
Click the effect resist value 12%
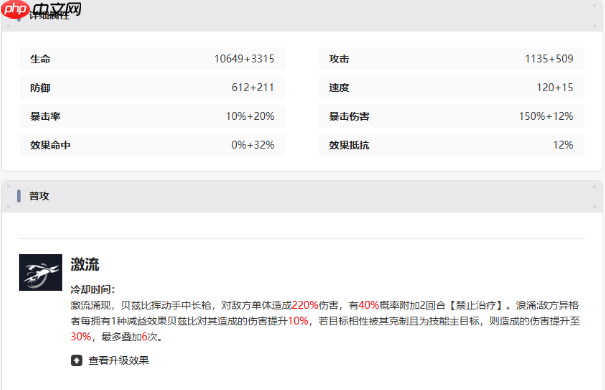(x=563, y=145)
